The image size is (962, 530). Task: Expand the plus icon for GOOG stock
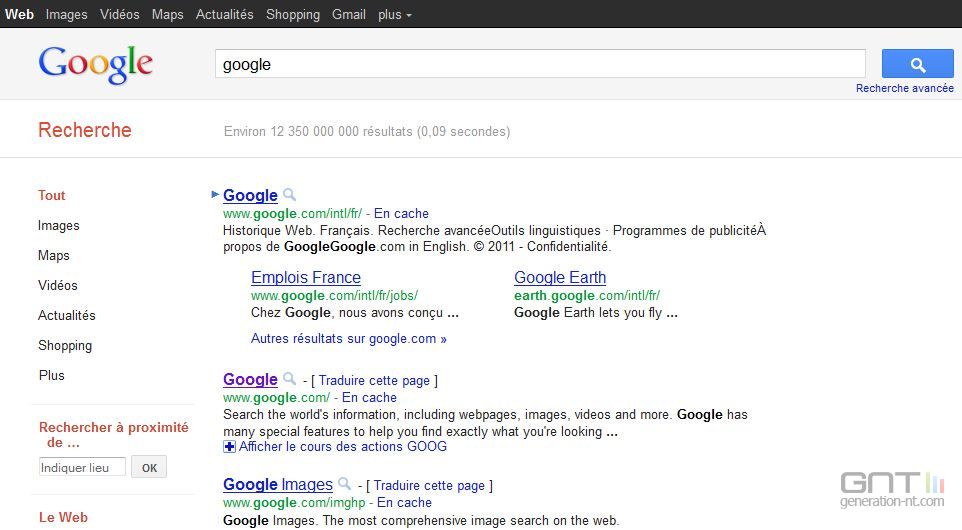pos(230,447)
